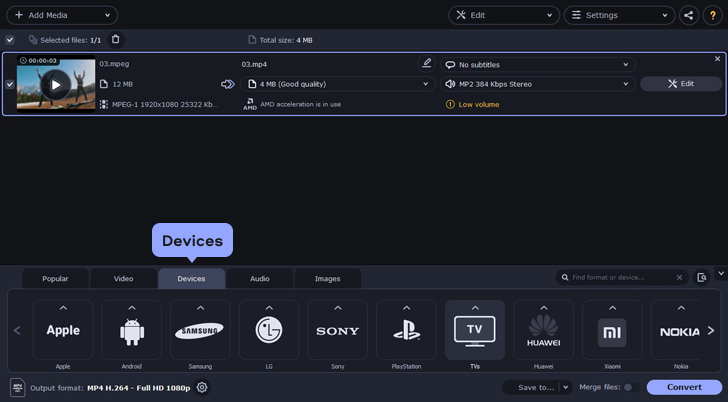Click the Low volume warning
The height and width of the screenshot is (402, 728).
(473, 104)
